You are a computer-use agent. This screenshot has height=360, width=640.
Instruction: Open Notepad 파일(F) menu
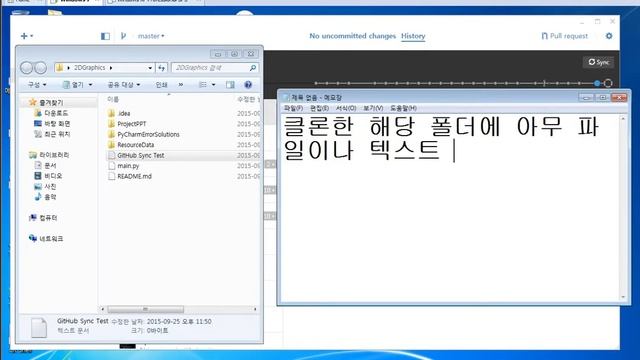293,108
